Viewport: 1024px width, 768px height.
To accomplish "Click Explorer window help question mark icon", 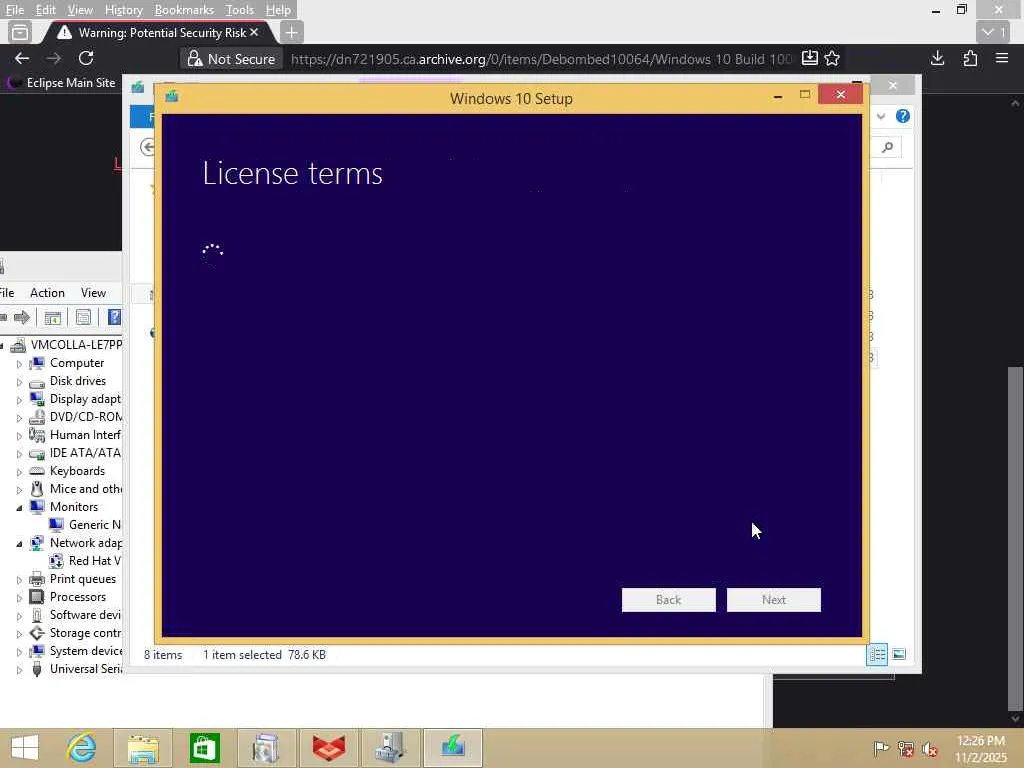I will (903, 116).
